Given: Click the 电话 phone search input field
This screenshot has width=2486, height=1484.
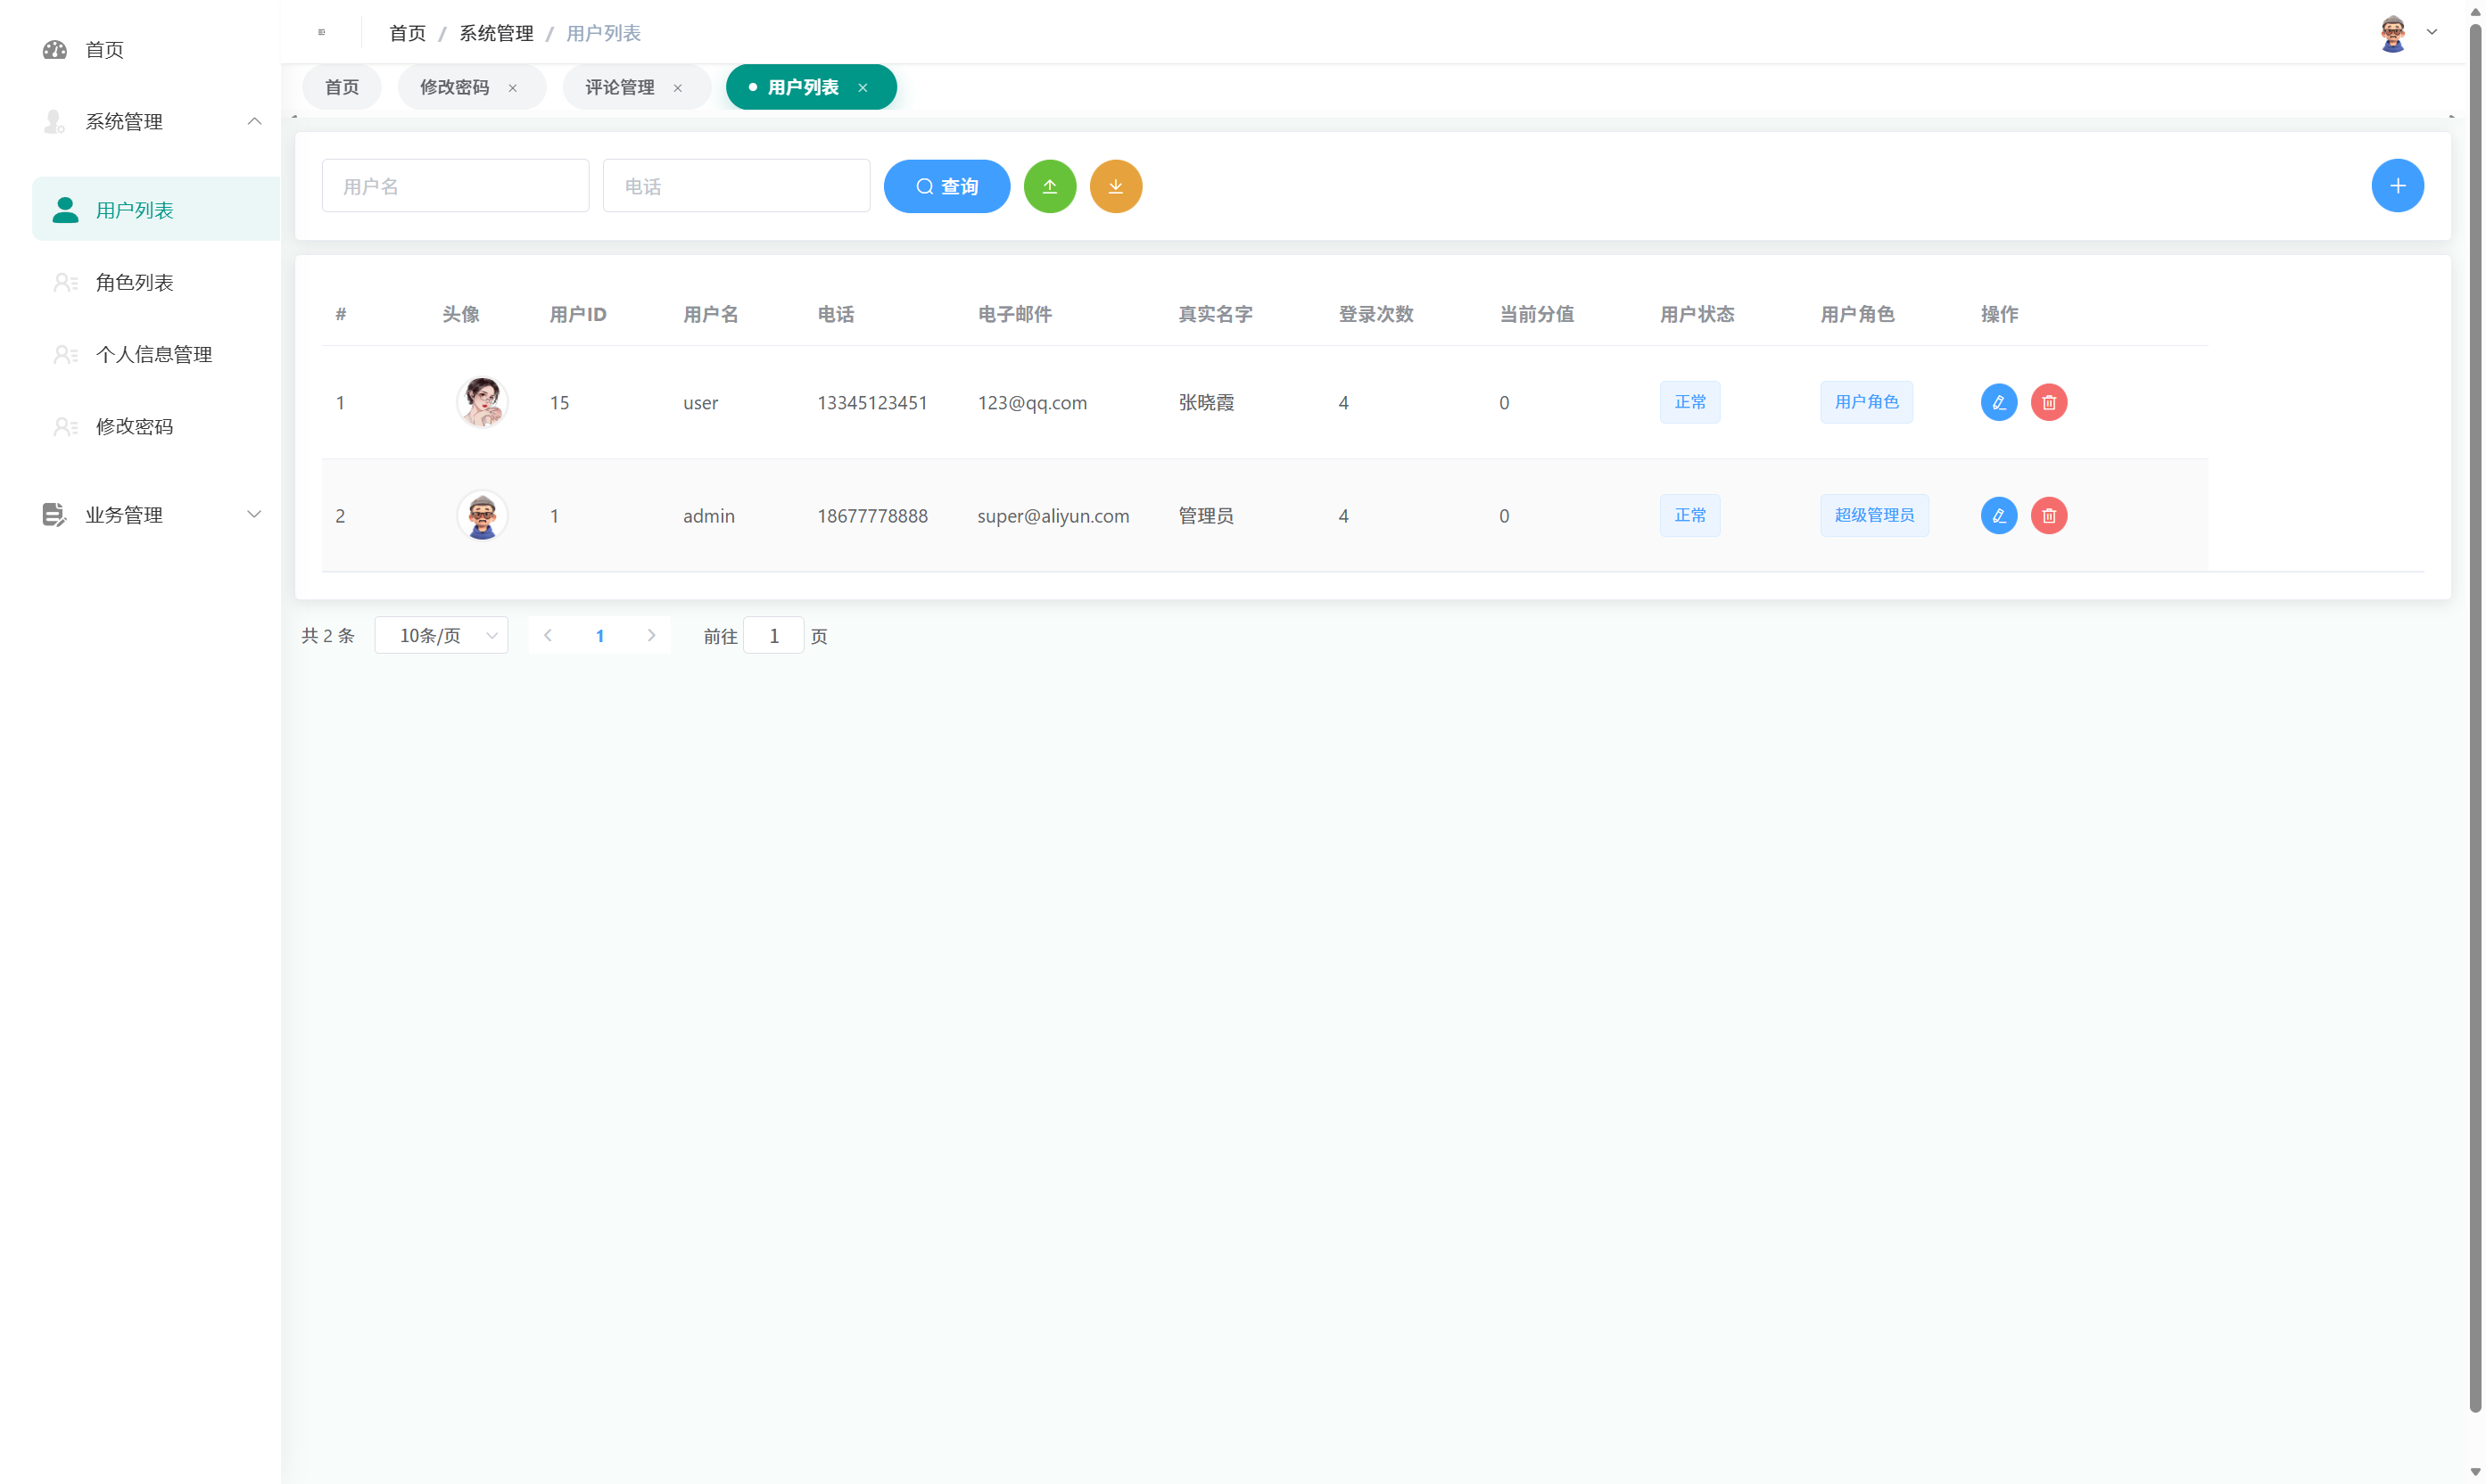Looking at the screenshot, I should pos(736,185).
